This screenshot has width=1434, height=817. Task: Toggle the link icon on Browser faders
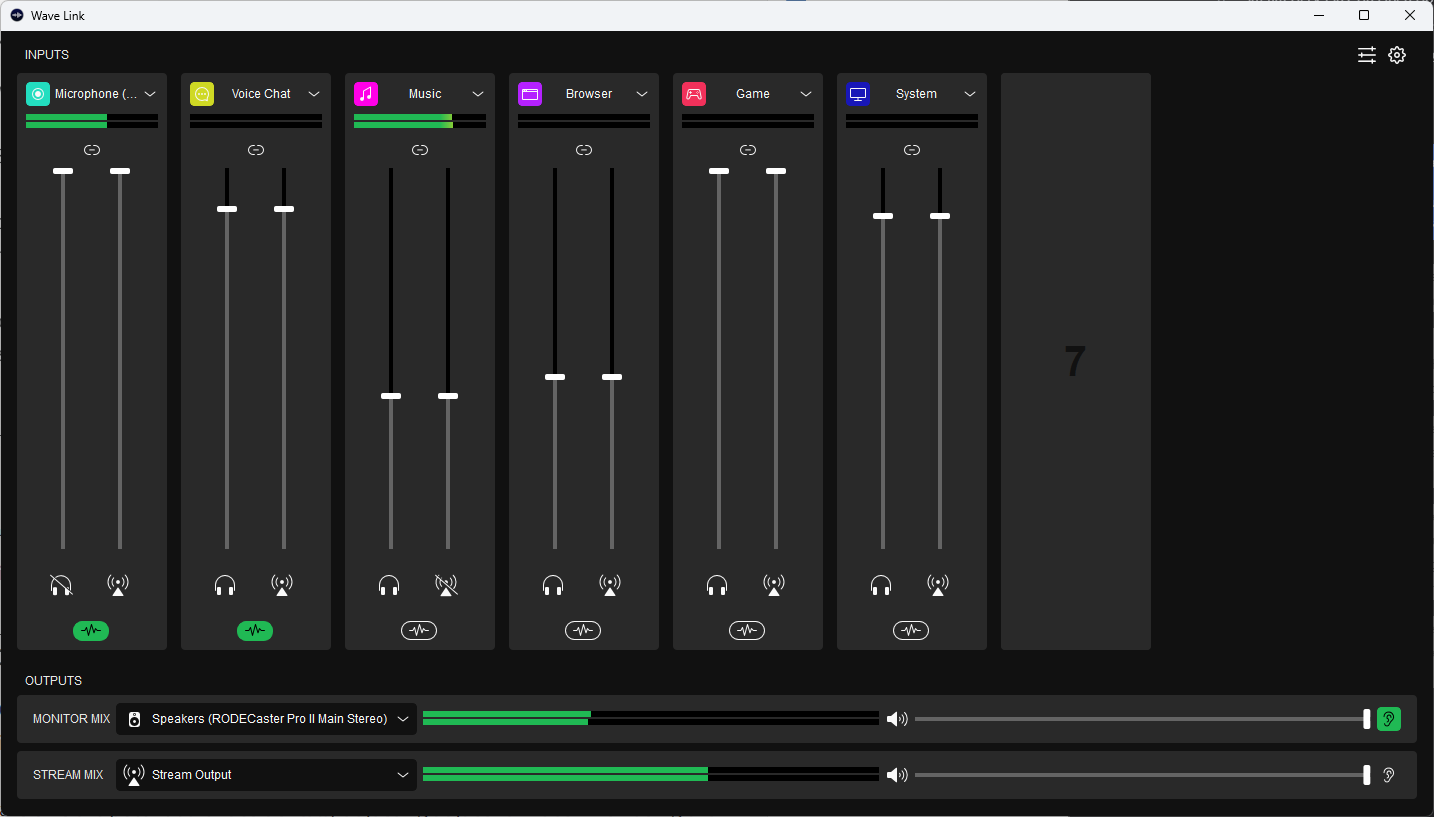tap(584, 150)
